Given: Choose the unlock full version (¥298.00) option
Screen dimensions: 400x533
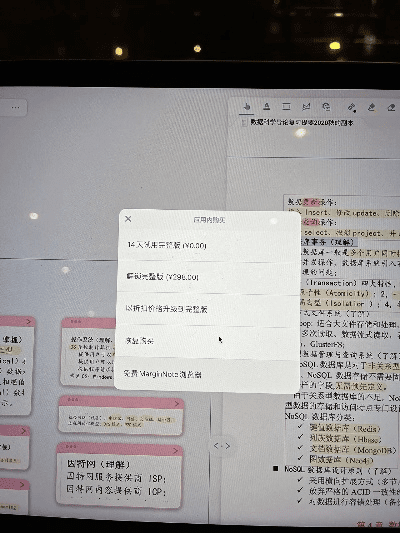Looking at the screenshot, I should [x=208, y=277].
